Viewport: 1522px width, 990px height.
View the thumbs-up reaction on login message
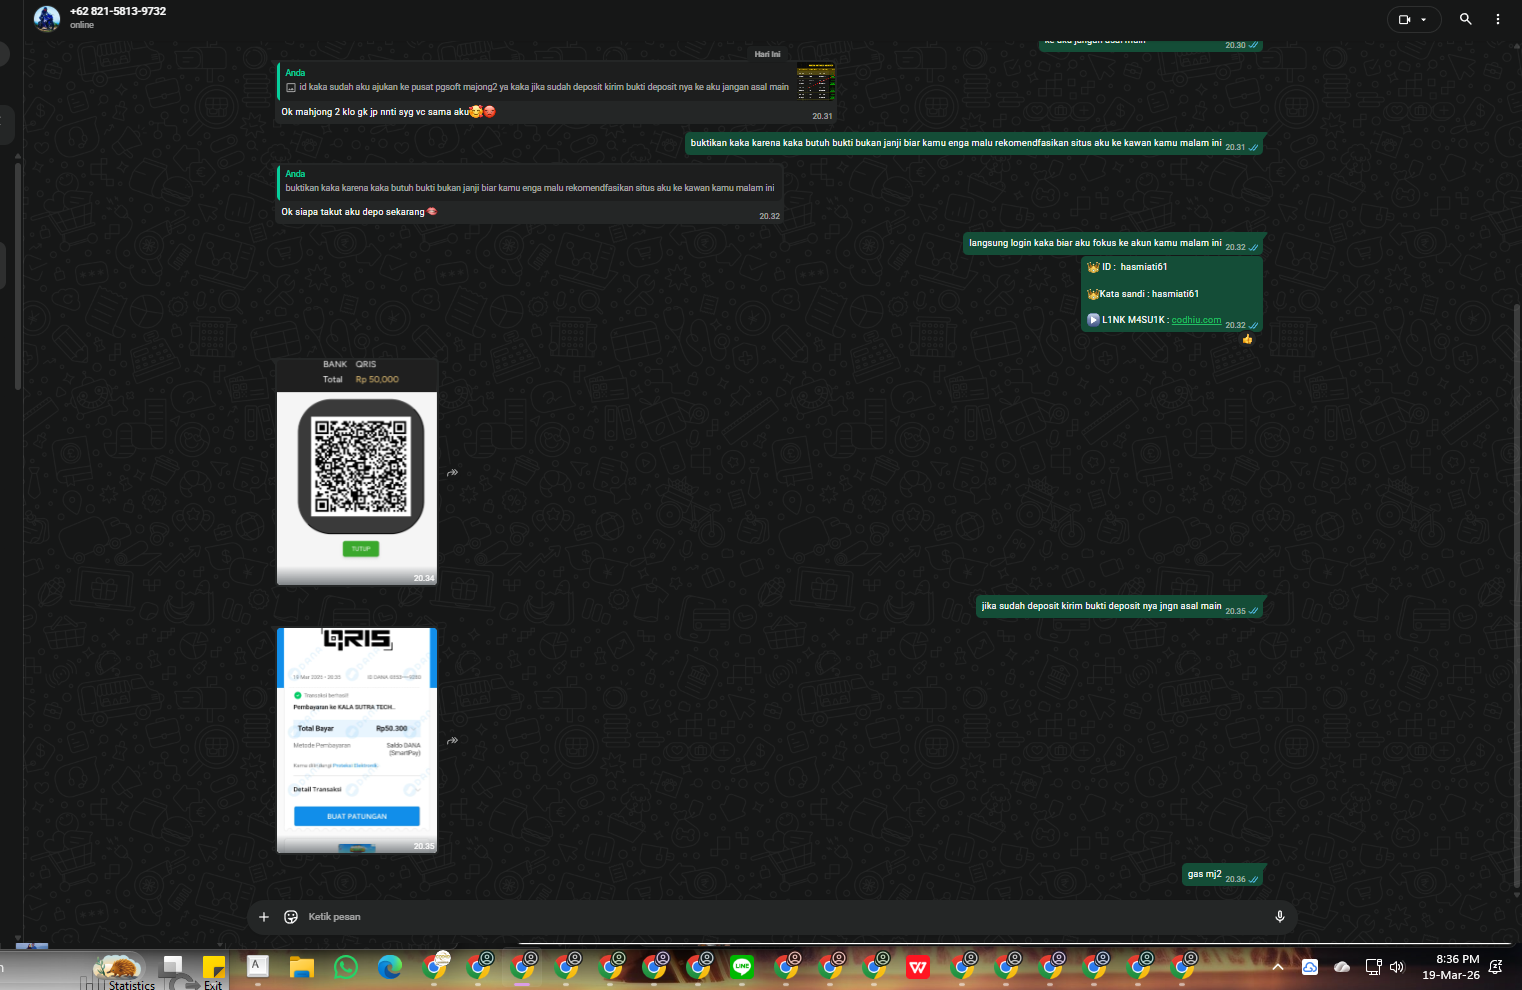click(1247, 339)
